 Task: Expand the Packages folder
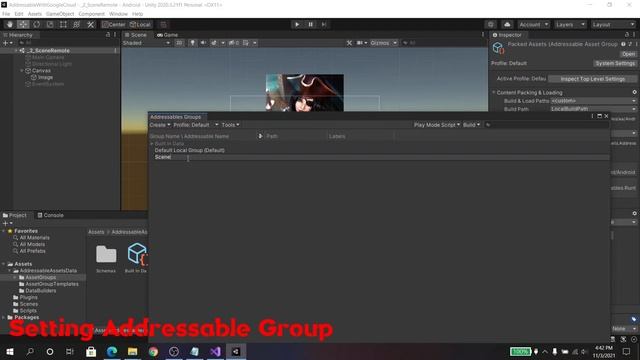[4, 317]
